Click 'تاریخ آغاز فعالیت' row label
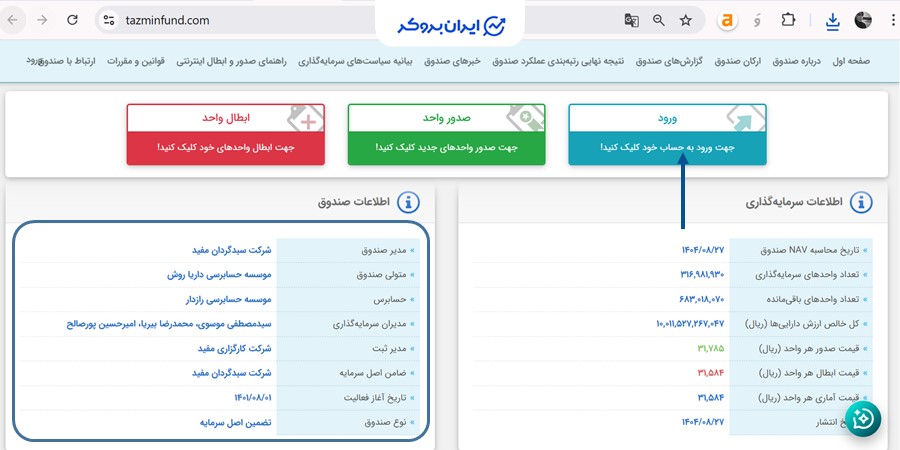Viewport: 900px width, 450px height. pos(375,398)
